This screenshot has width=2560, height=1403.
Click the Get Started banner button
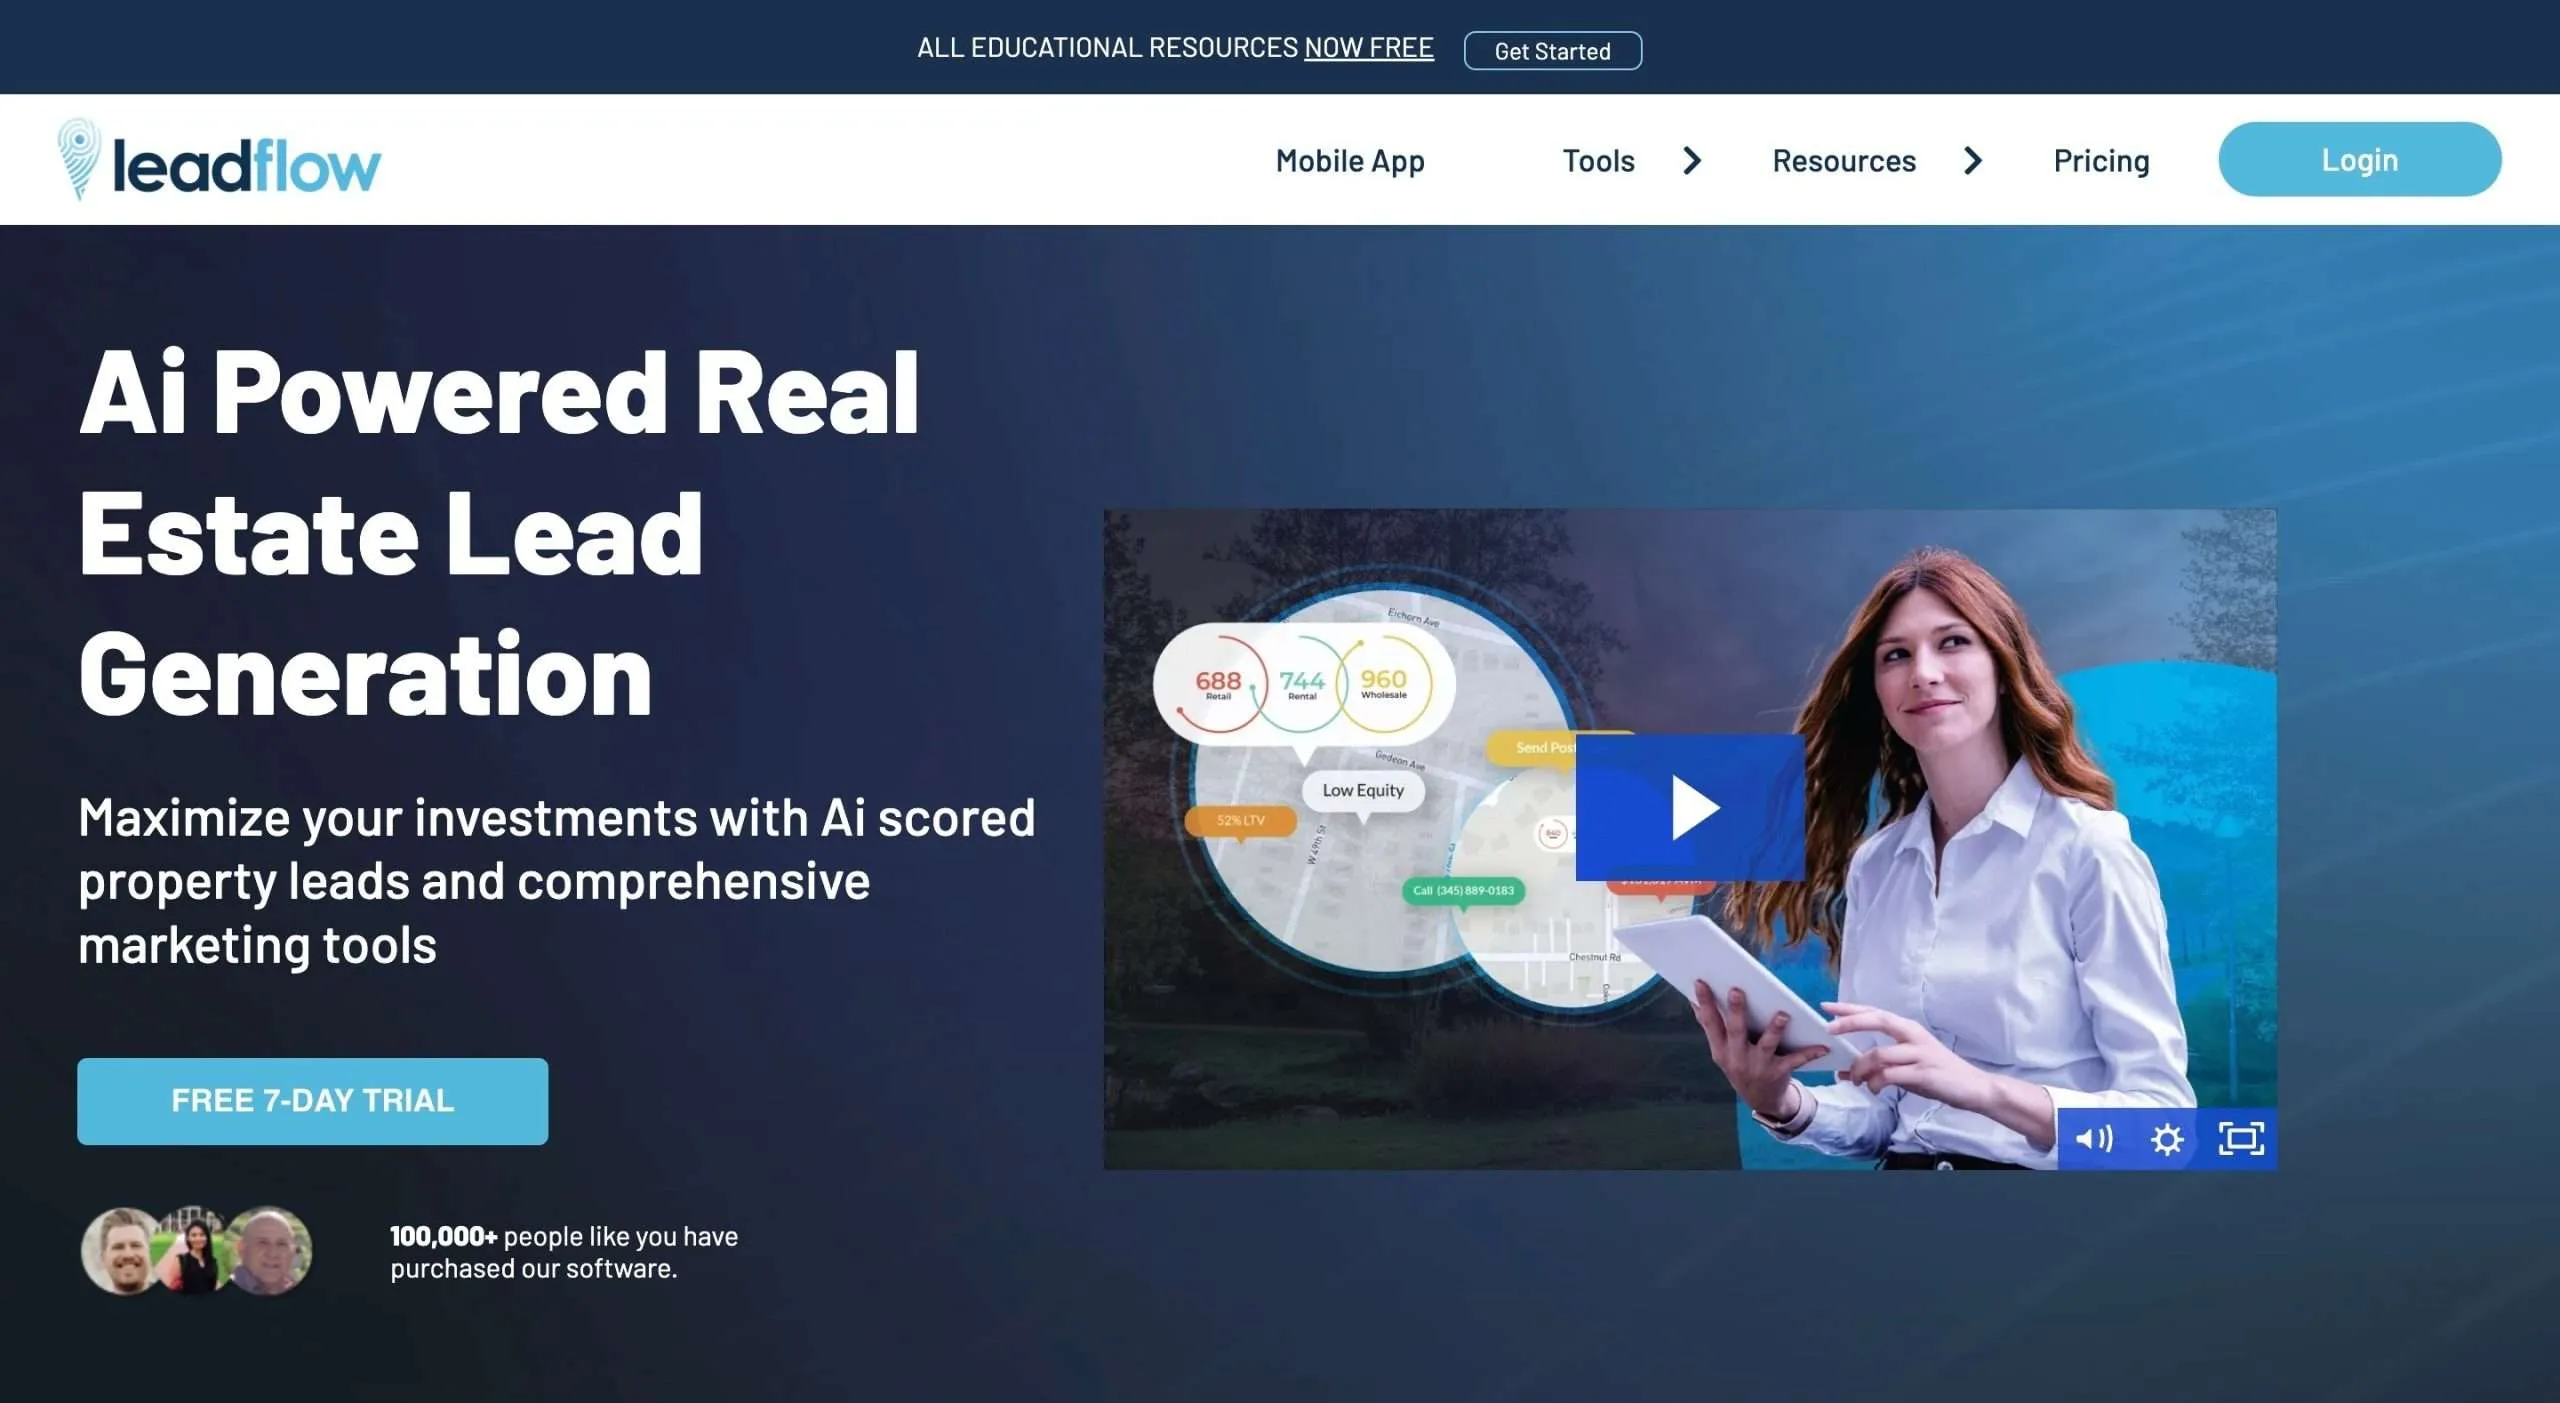pos(1552,50)
